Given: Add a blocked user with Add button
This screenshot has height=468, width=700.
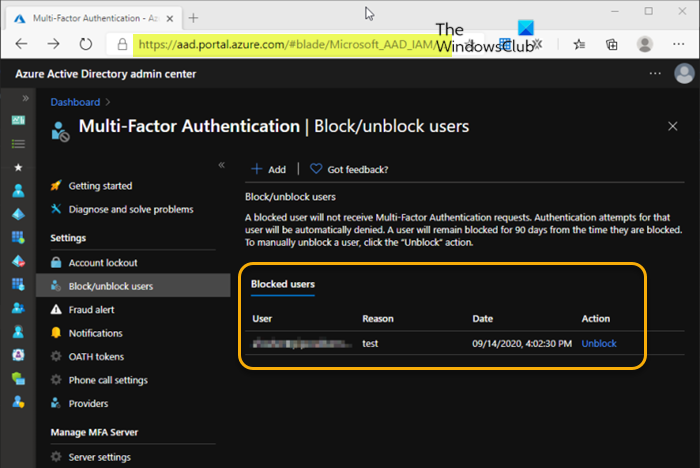Looking at the screenshot, I should (x=269, y=169).
